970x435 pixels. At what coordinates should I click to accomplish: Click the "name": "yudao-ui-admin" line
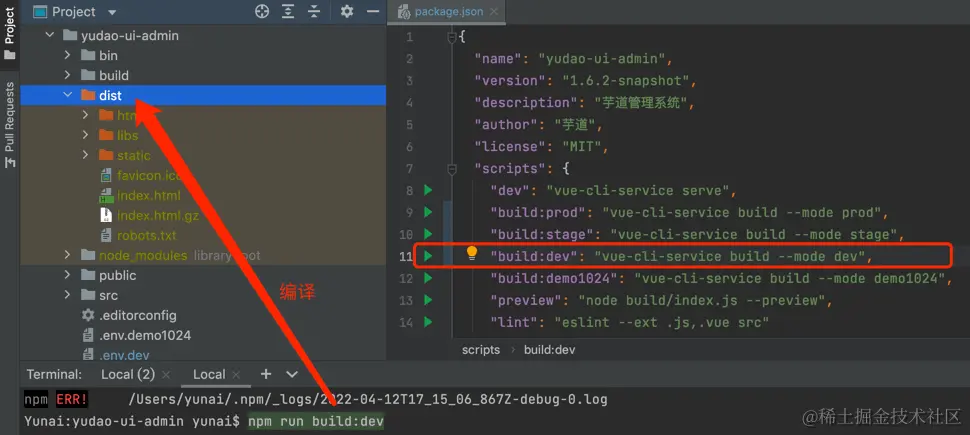[573, 59]
